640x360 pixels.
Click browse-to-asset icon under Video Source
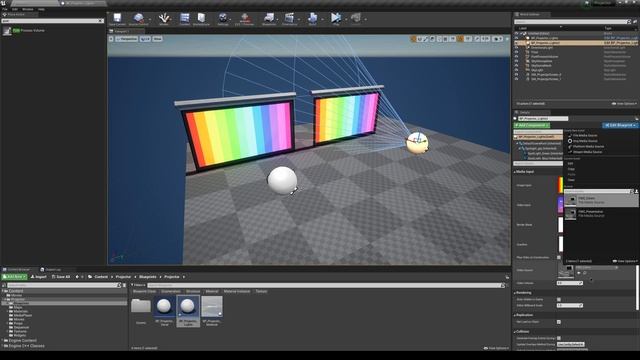tap(585, 273)
